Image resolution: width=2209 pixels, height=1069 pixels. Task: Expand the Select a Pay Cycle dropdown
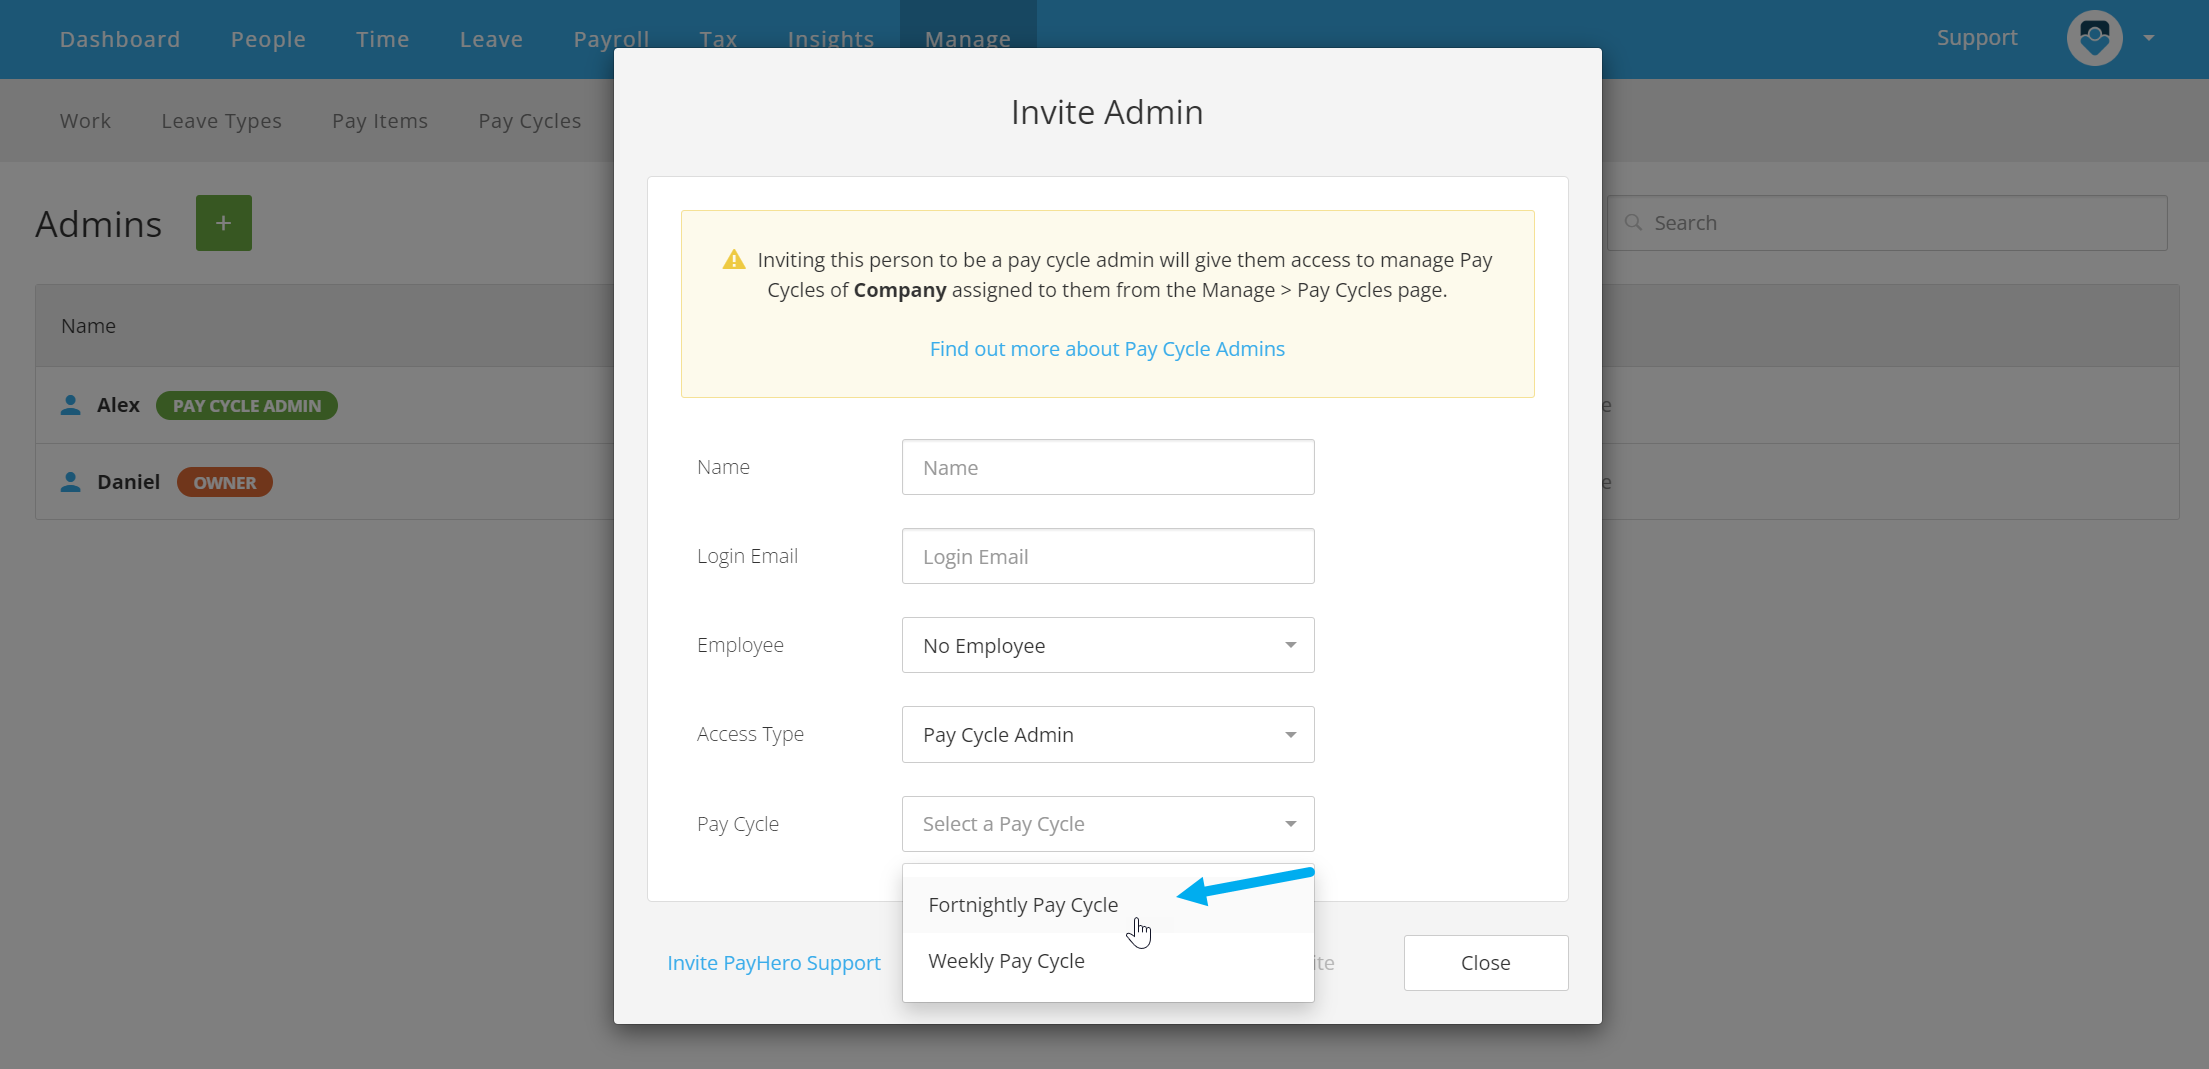pos(1108,824)
